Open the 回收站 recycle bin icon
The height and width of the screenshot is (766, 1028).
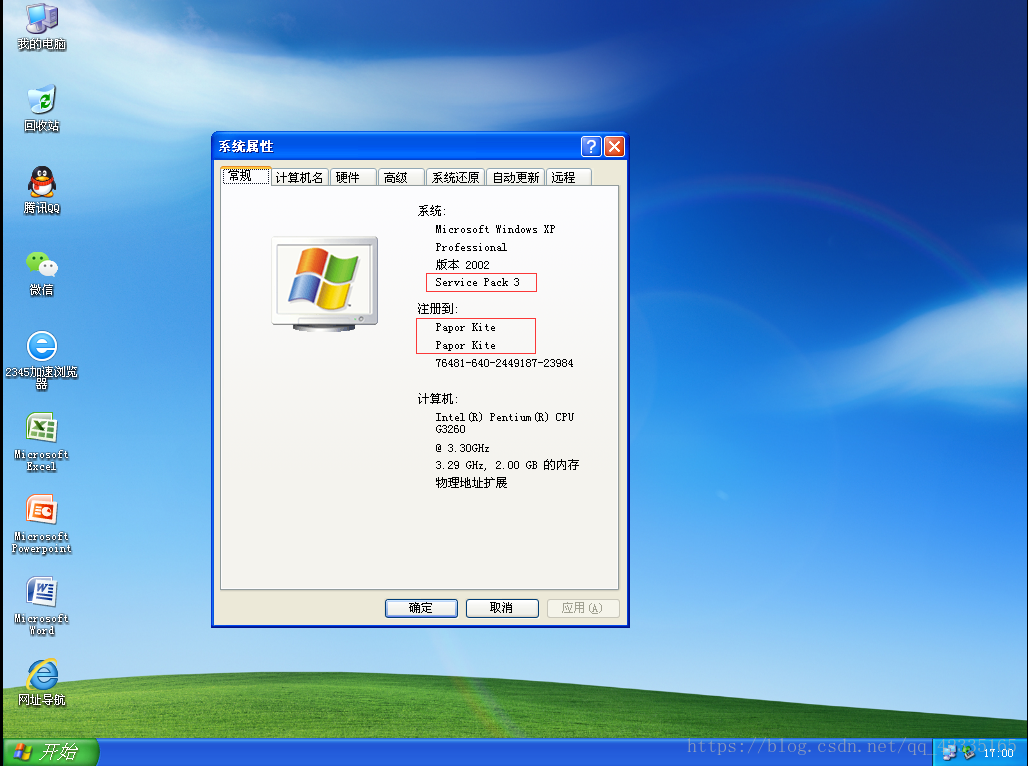[41, 100]
